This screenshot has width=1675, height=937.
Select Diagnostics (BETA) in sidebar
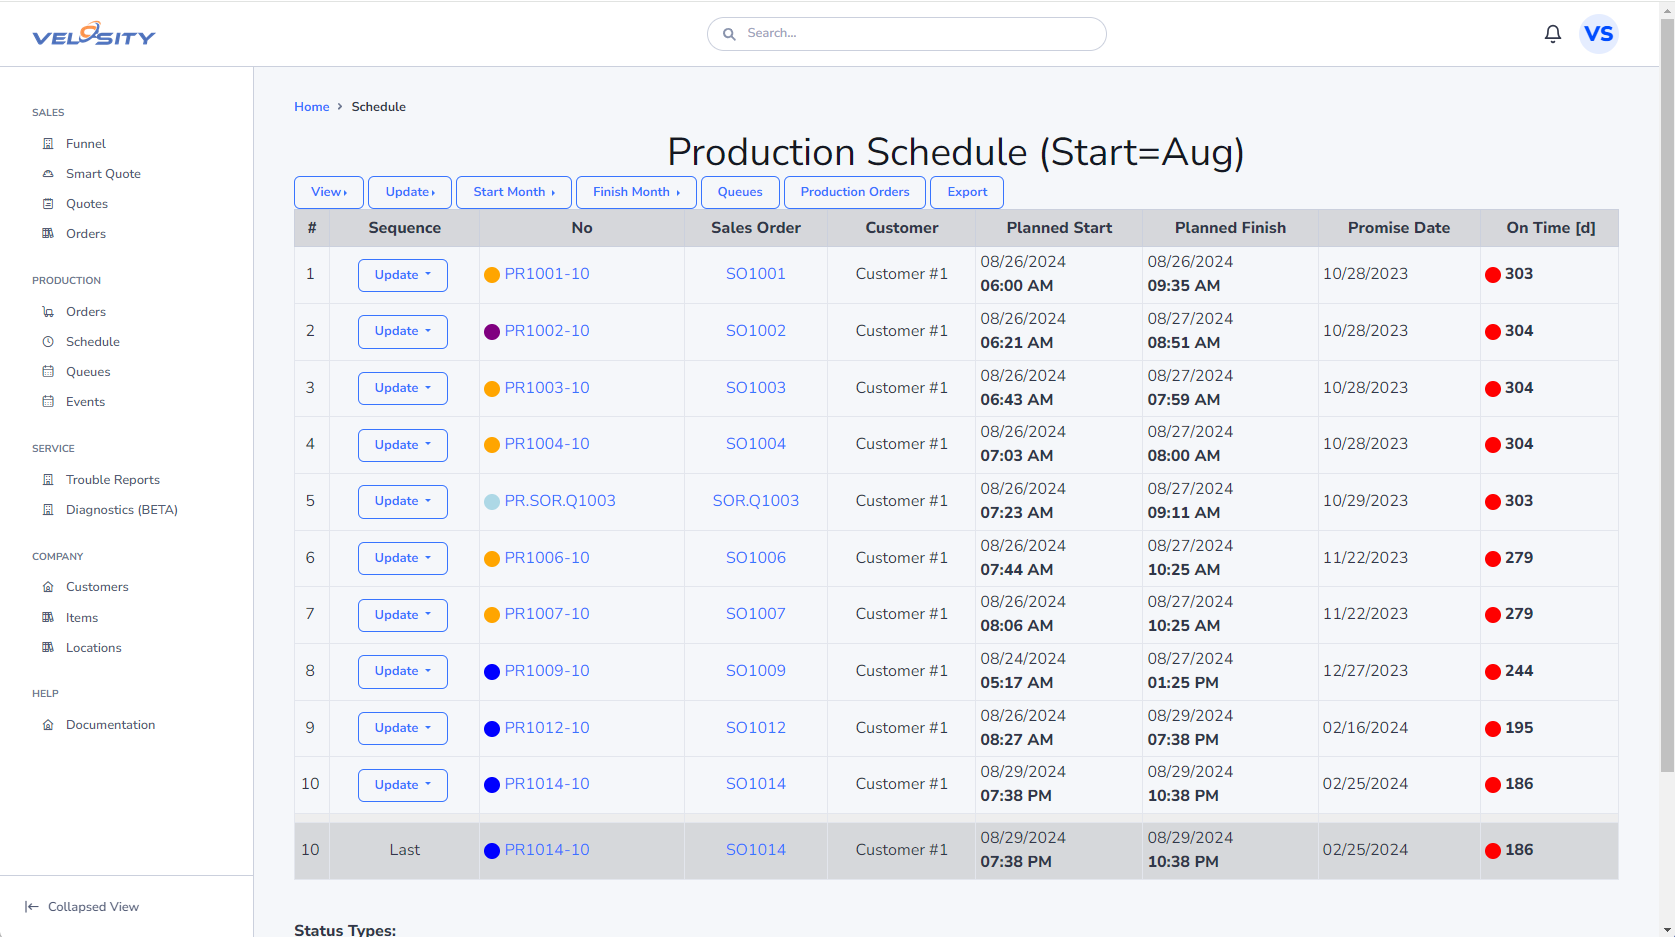[121, 510]
